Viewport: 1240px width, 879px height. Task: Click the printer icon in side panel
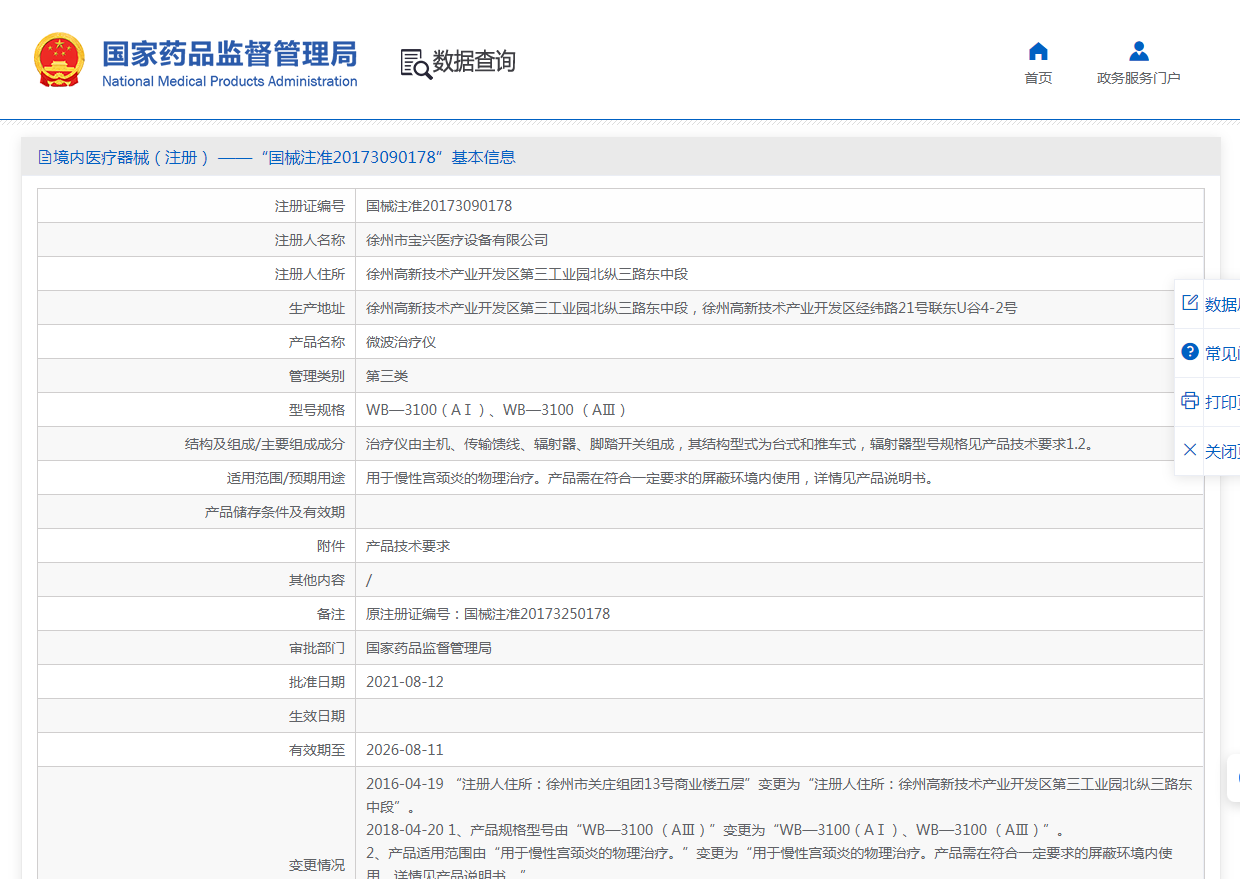pos(1190,401)
